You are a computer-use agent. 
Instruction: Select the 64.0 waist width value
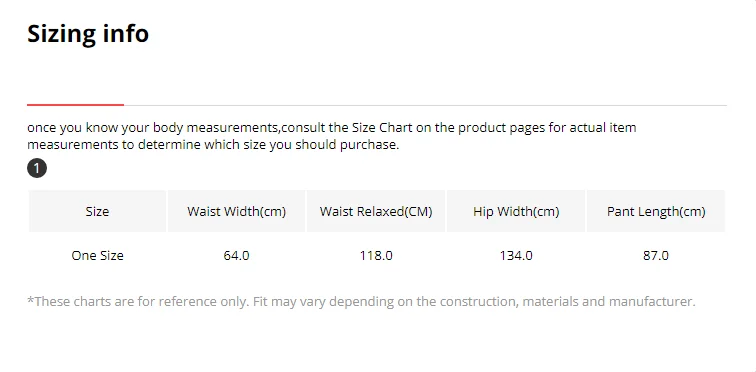pos(236,255)
